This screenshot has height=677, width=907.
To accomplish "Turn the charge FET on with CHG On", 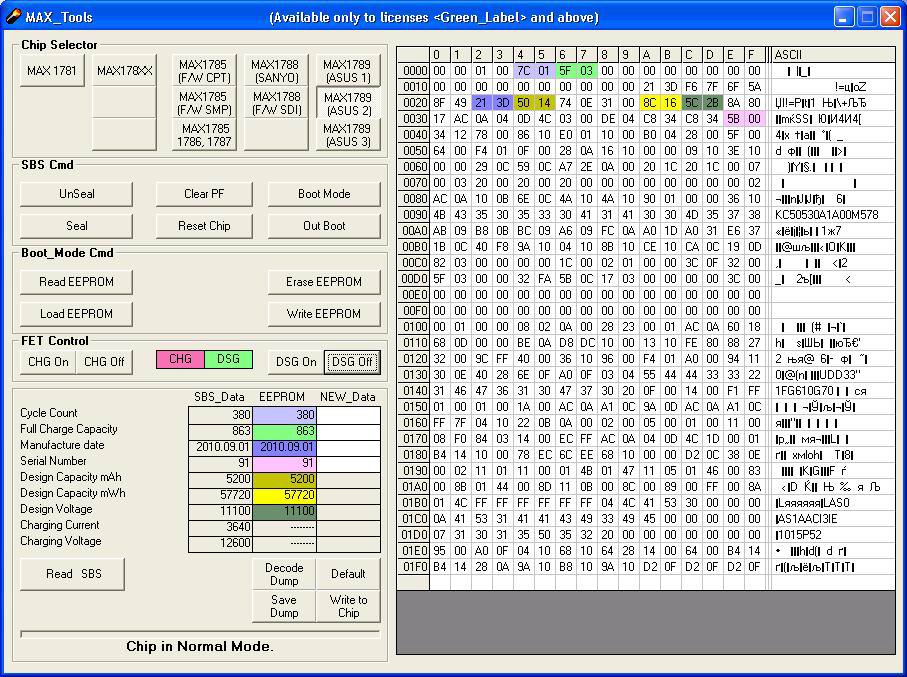I will click(48, 362).
